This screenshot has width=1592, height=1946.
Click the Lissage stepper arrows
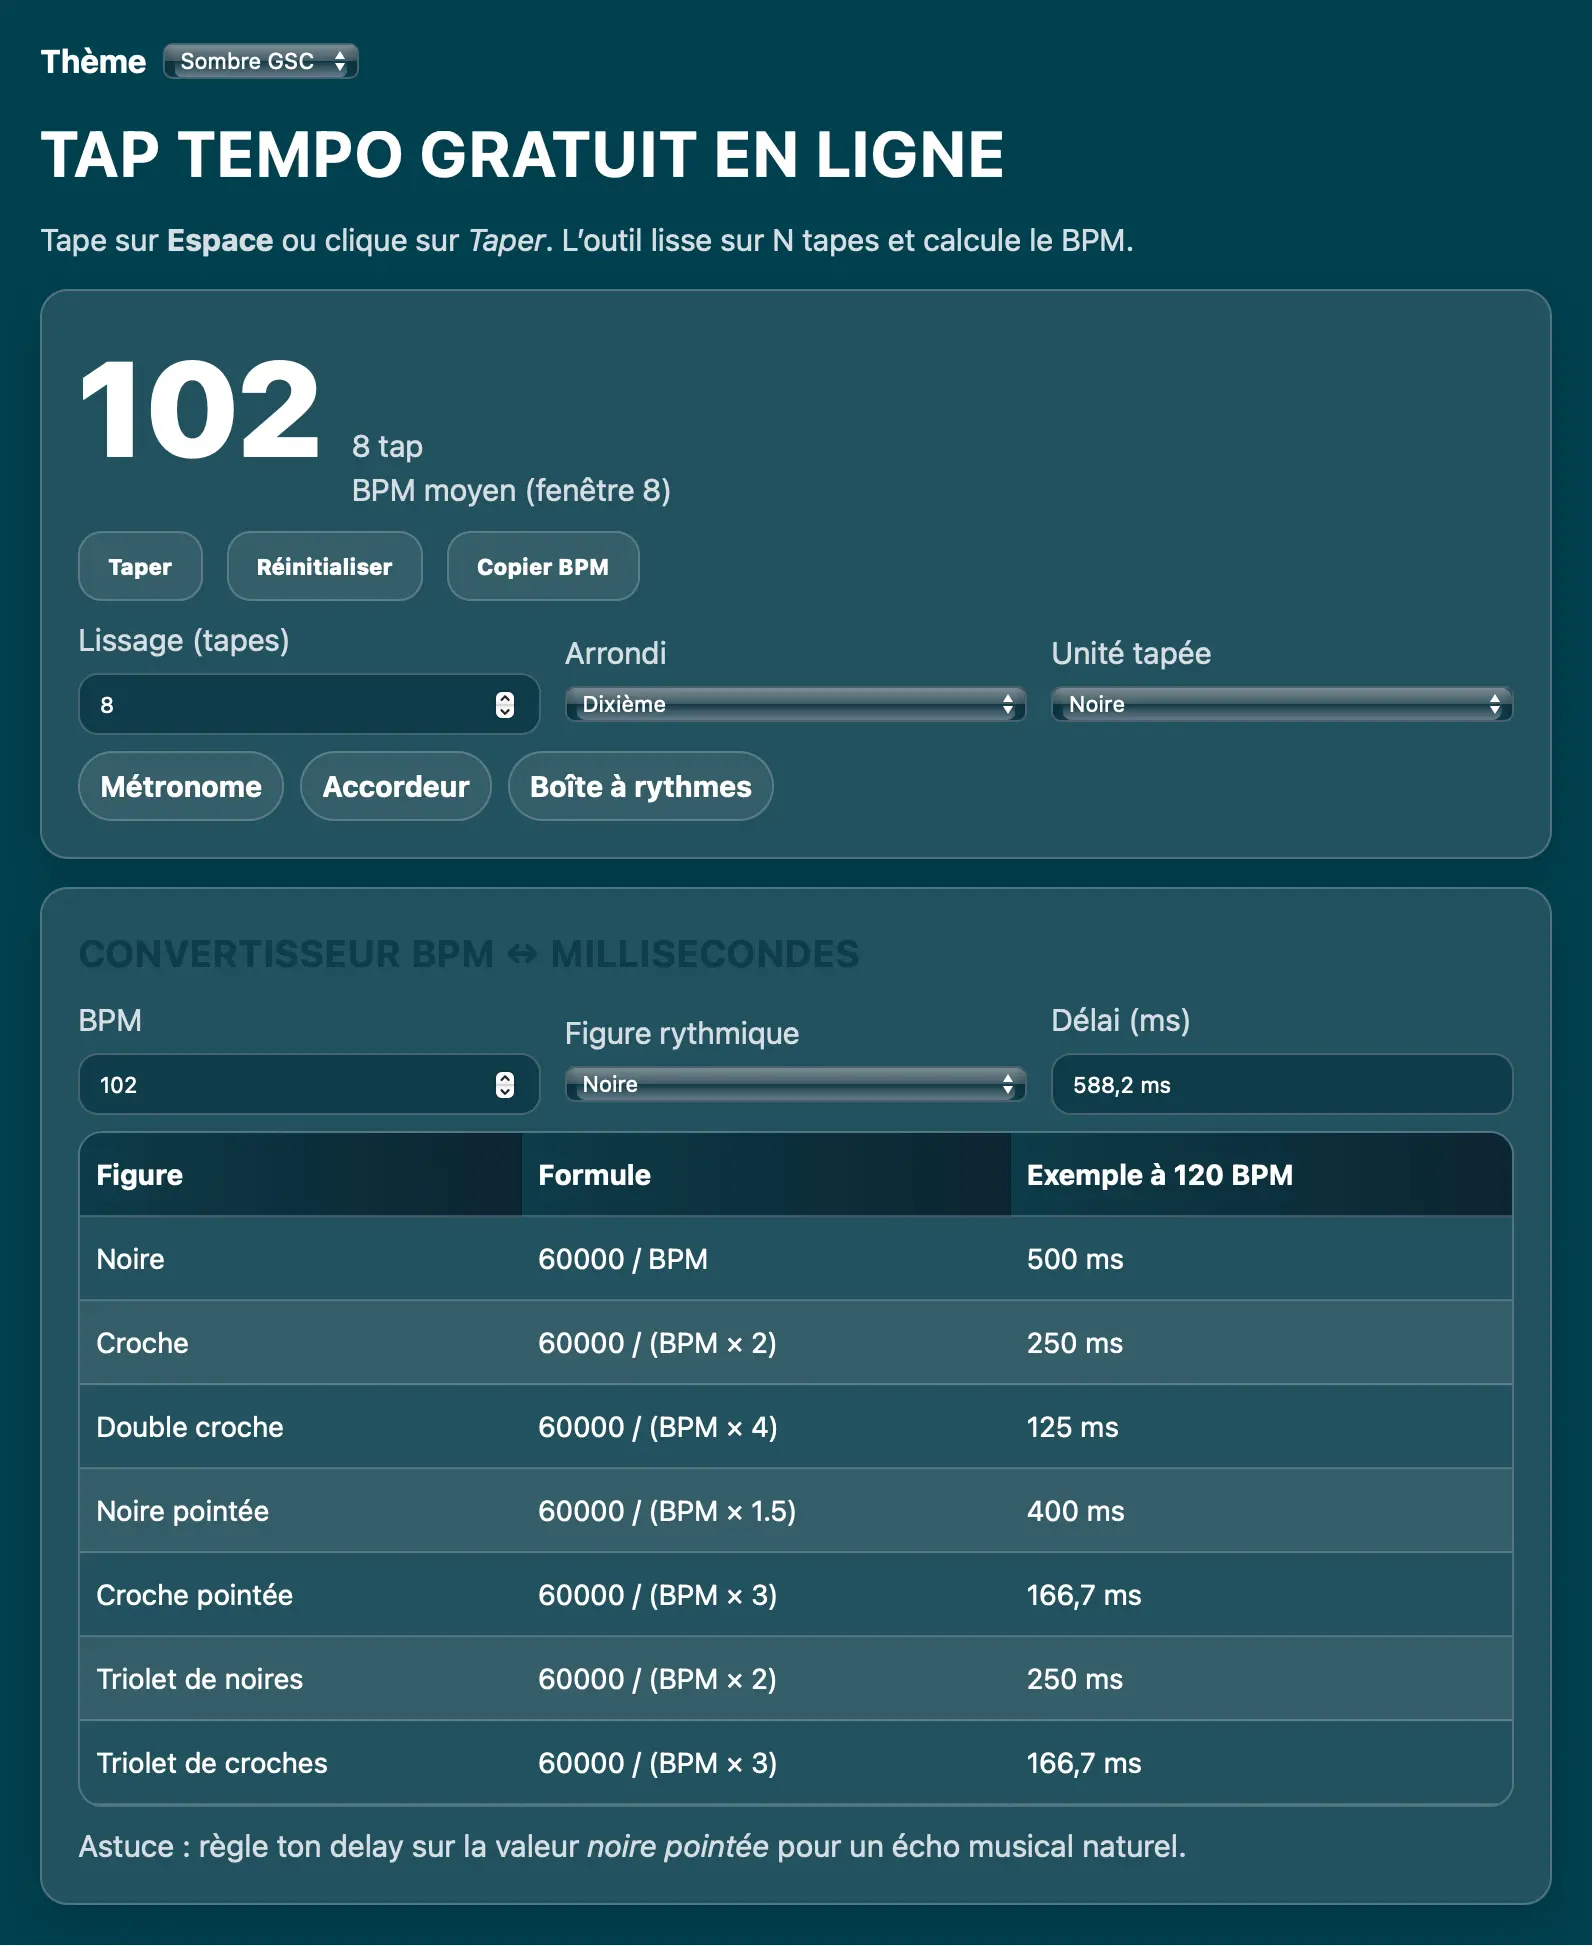point(505,705)
